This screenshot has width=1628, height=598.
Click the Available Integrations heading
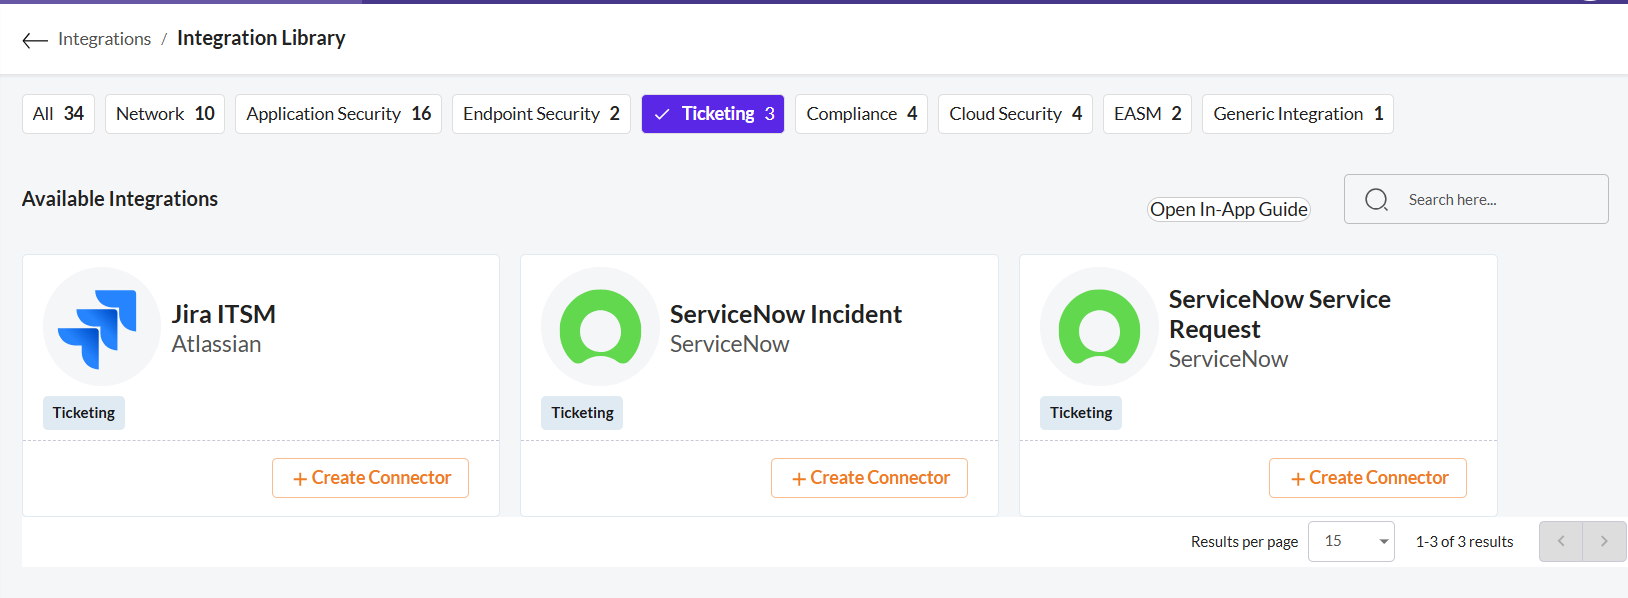(x=120, y=199)
